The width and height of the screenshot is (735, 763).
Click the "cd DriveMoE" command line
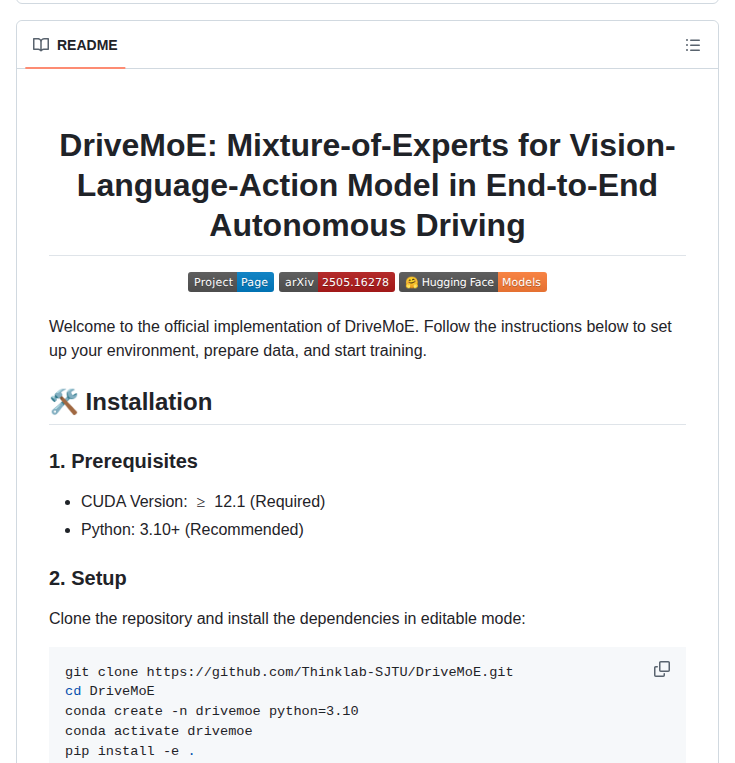pyautogui.click(x=110, y=691)
